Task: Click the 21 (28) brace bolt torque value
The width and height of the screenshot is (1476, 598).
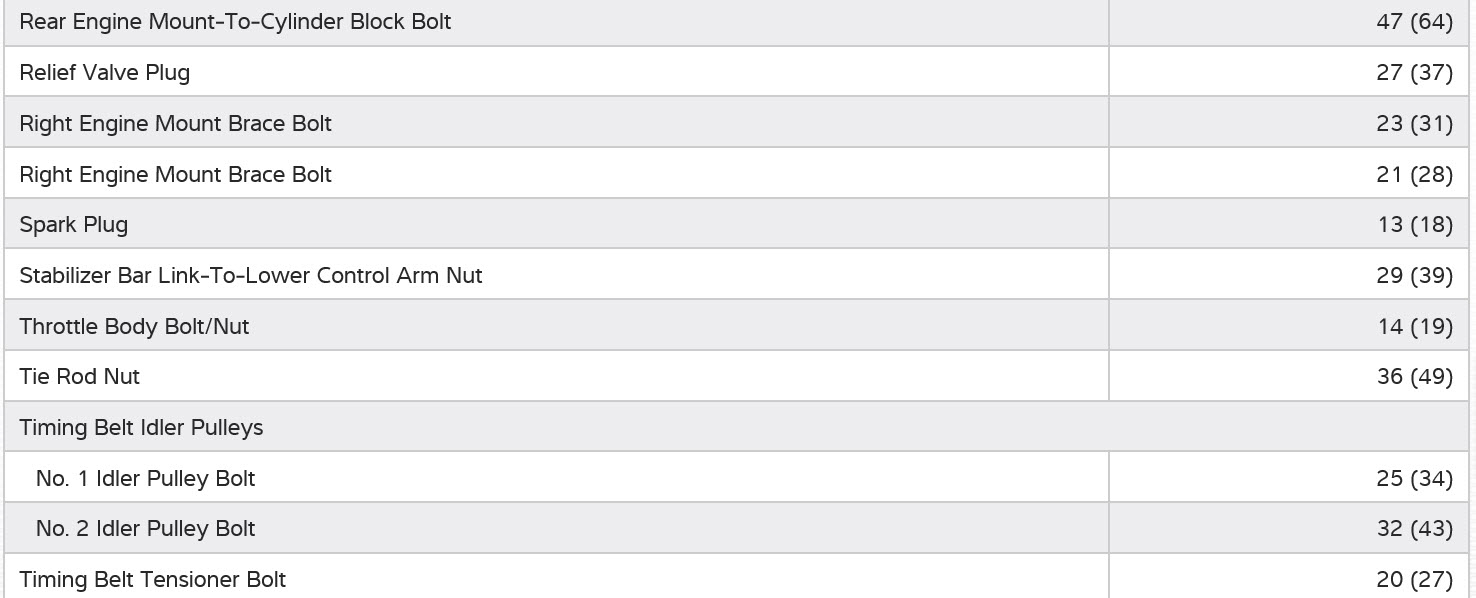Action: tap(1414, 174)
